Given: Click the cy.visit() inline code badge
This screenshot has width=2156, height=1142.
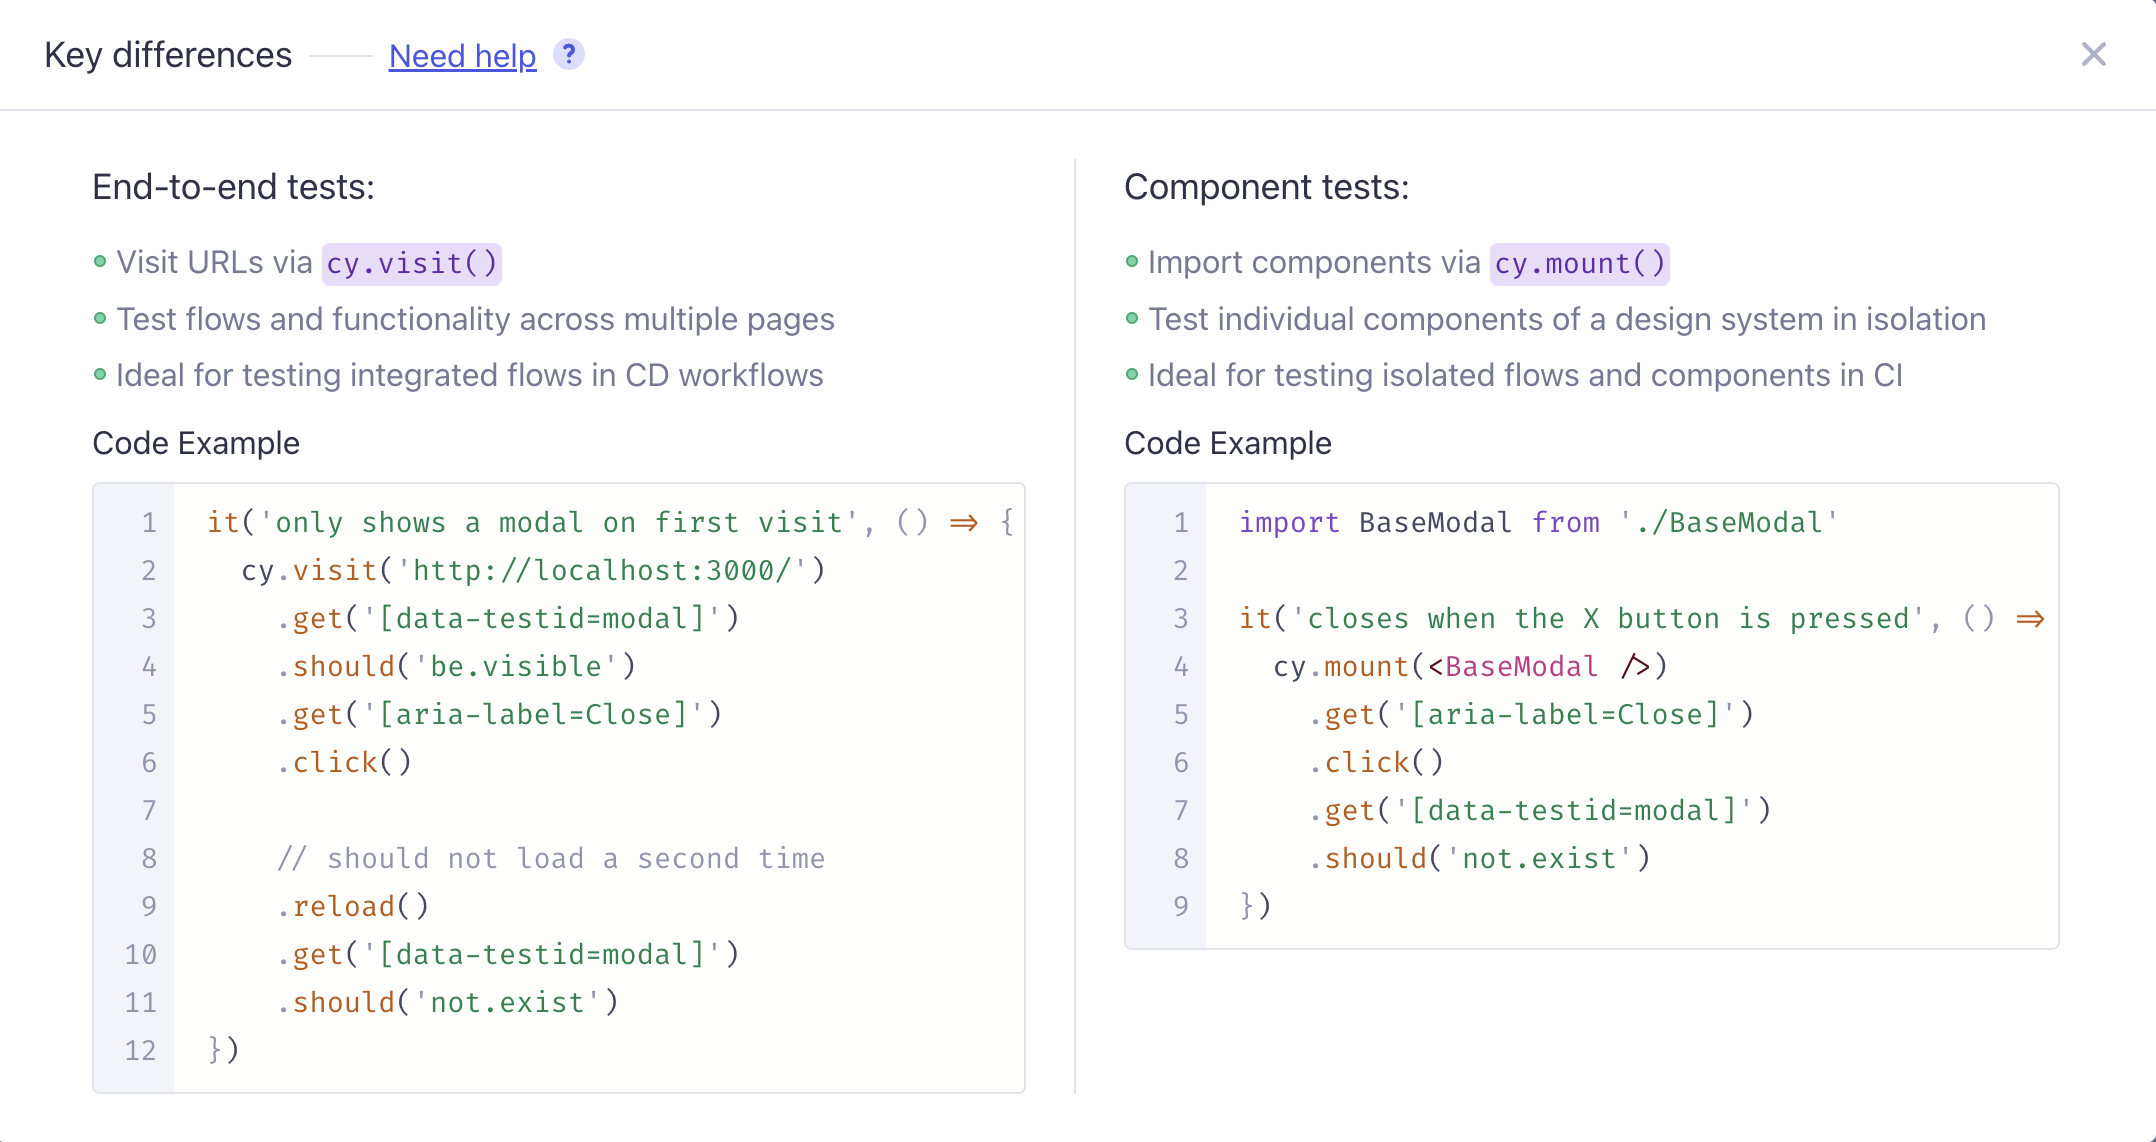Looking at the screenshot, I should coord(411,264).
